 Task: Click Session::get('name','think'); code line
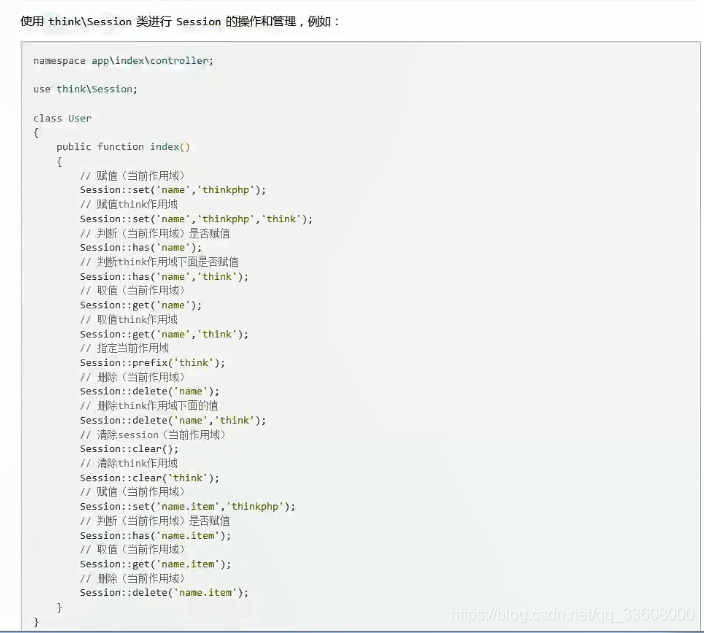(164, 334)
